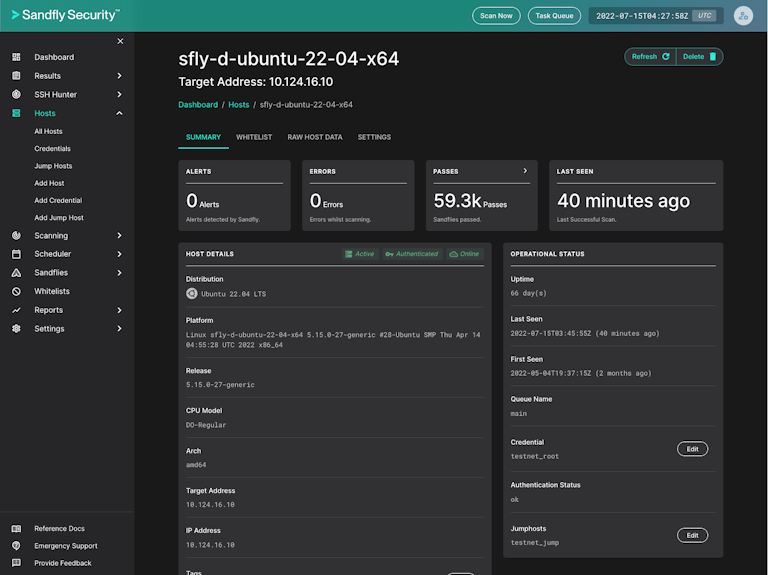
Task: Toggle the UTC time zone badge
Action: [704, 16]
